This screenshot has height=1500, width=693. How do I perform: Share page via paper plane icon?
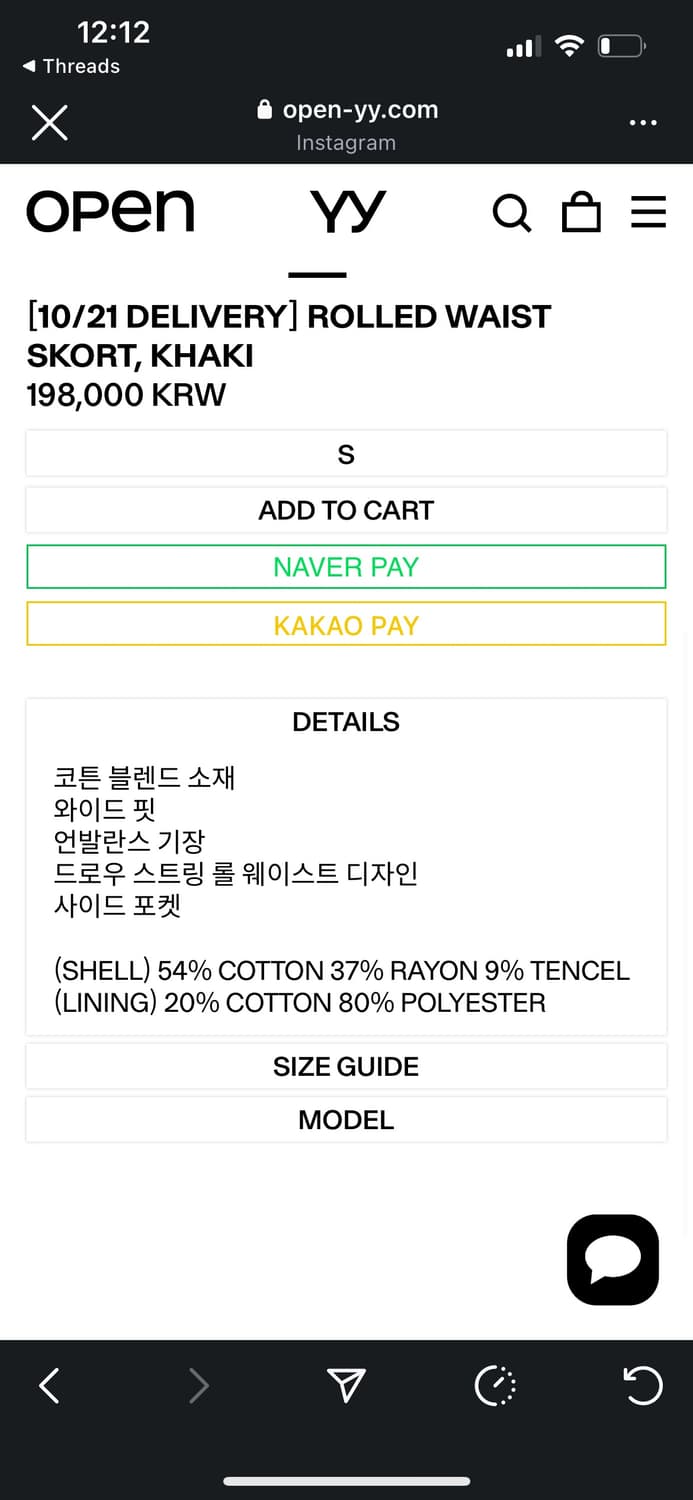coord(346,1386)
